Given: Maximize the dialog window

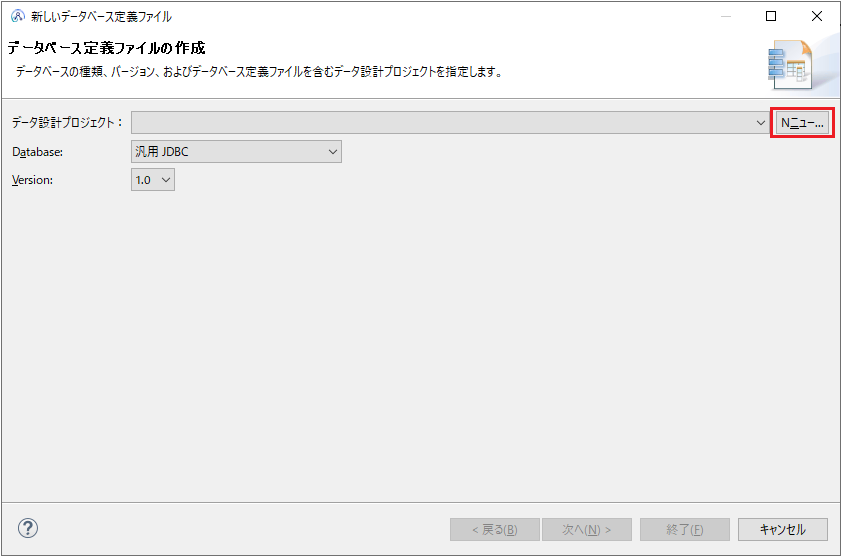Looking at the screenshot, I should (771, 16).
